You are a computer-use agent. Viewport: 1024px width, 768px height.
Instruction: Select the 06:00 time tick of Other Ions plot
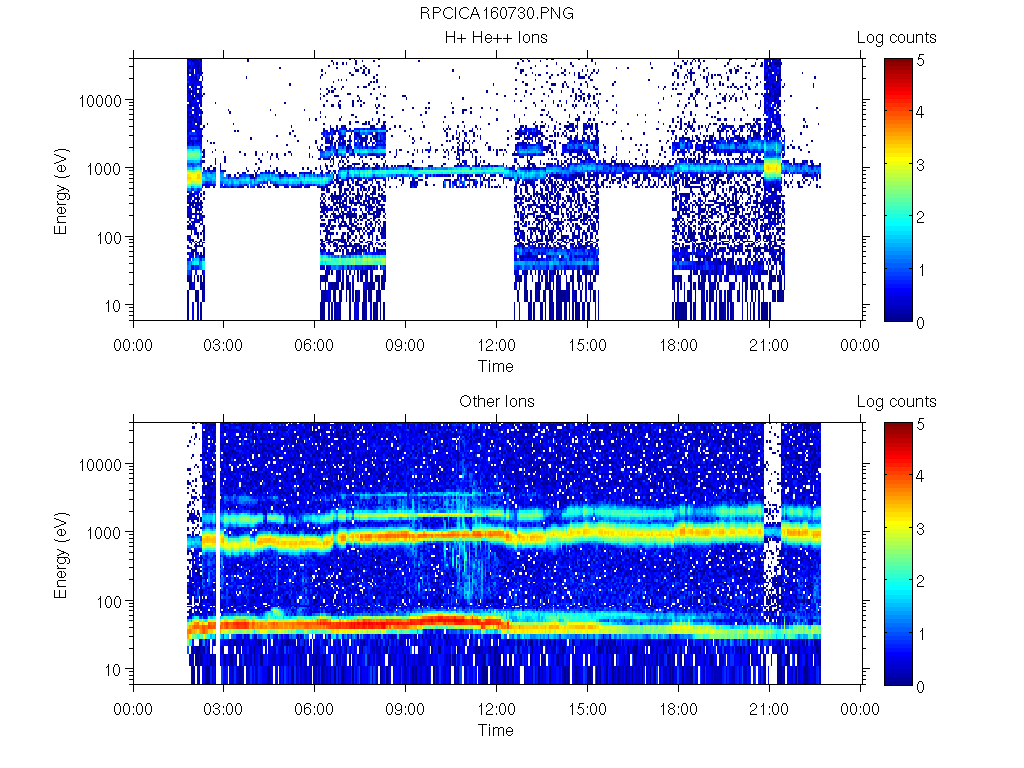[x=314, y=709]
